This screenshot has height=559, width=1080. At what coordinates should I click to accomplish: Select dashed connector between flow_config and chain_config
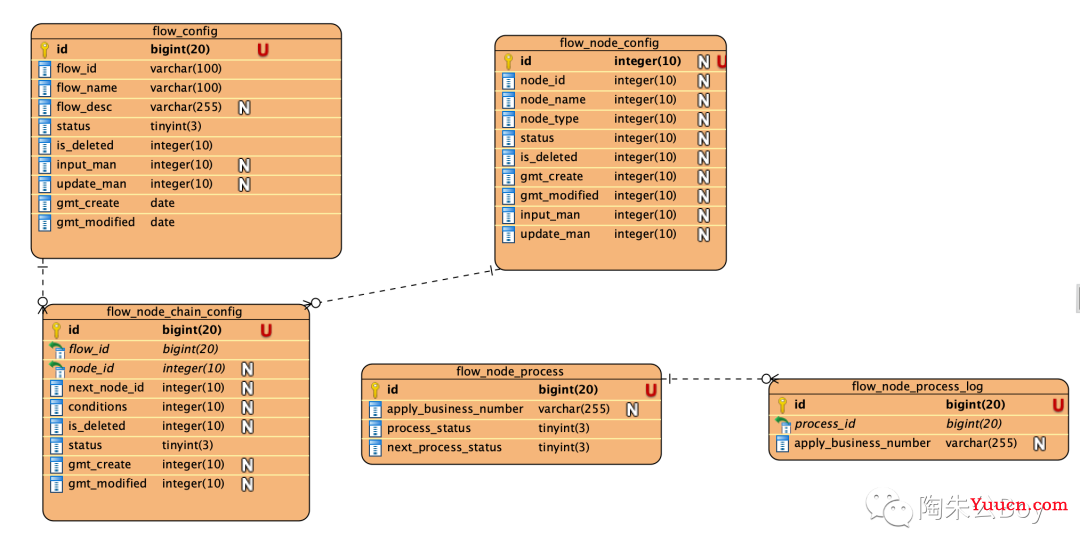click(43, 282)
